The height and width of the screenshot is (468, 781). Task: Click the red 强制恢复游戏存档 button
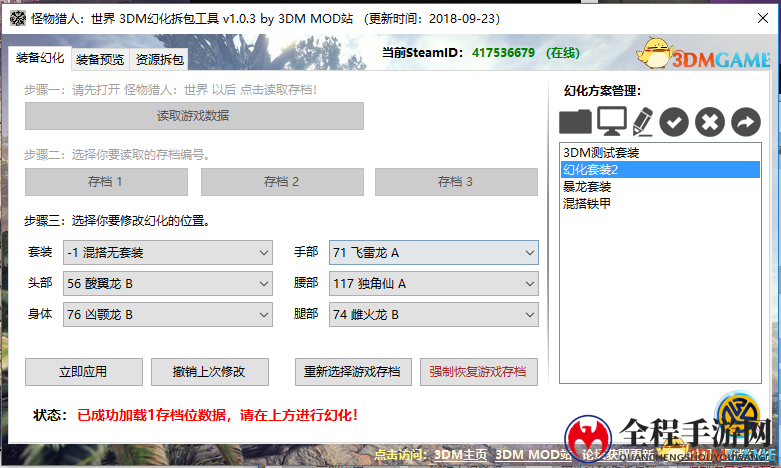tap(479, 372)
